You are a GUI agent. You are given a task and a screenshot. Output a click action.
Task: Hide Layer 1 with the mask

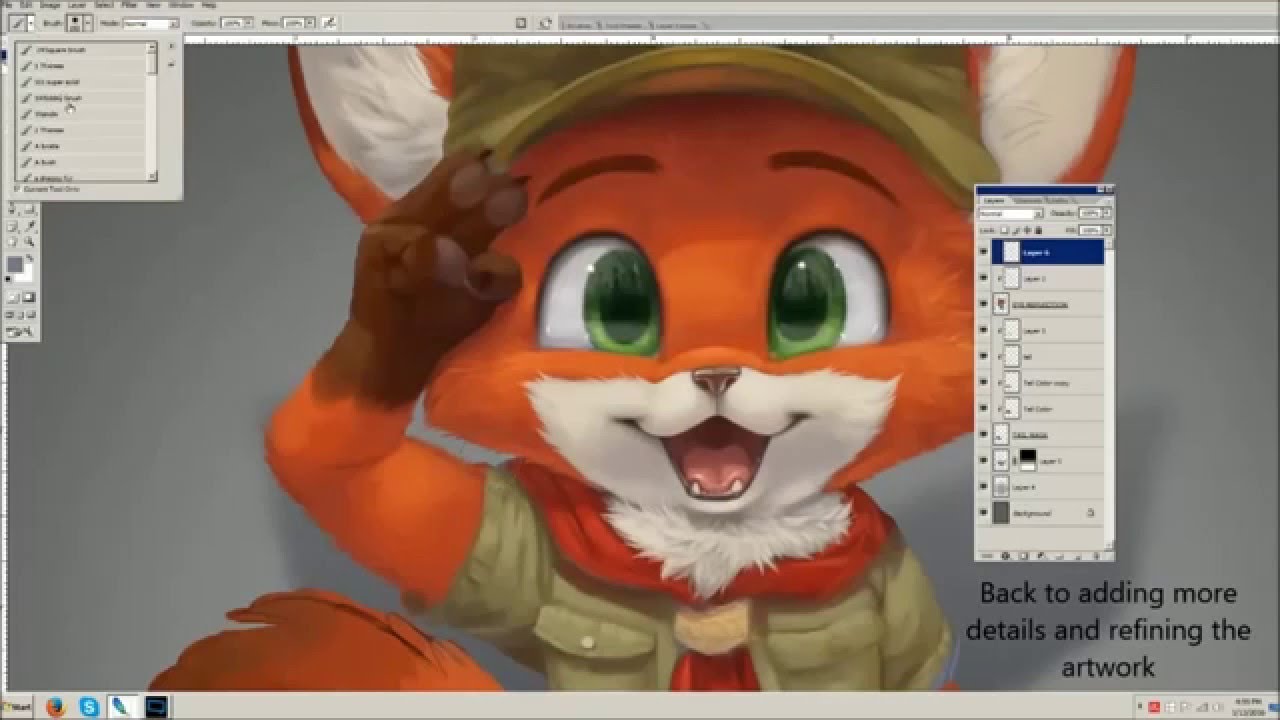pyautogui.click(x=984, y=460)
